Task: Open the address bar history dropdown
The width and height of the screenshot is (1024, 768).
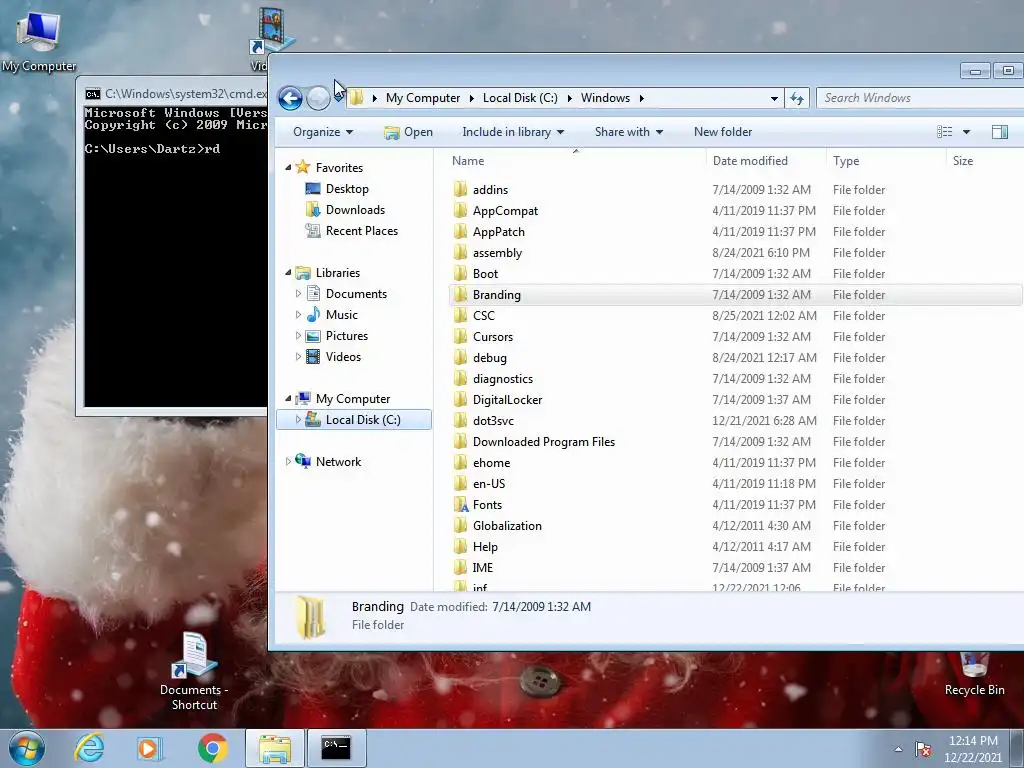Action: click(x=774, y=99)
